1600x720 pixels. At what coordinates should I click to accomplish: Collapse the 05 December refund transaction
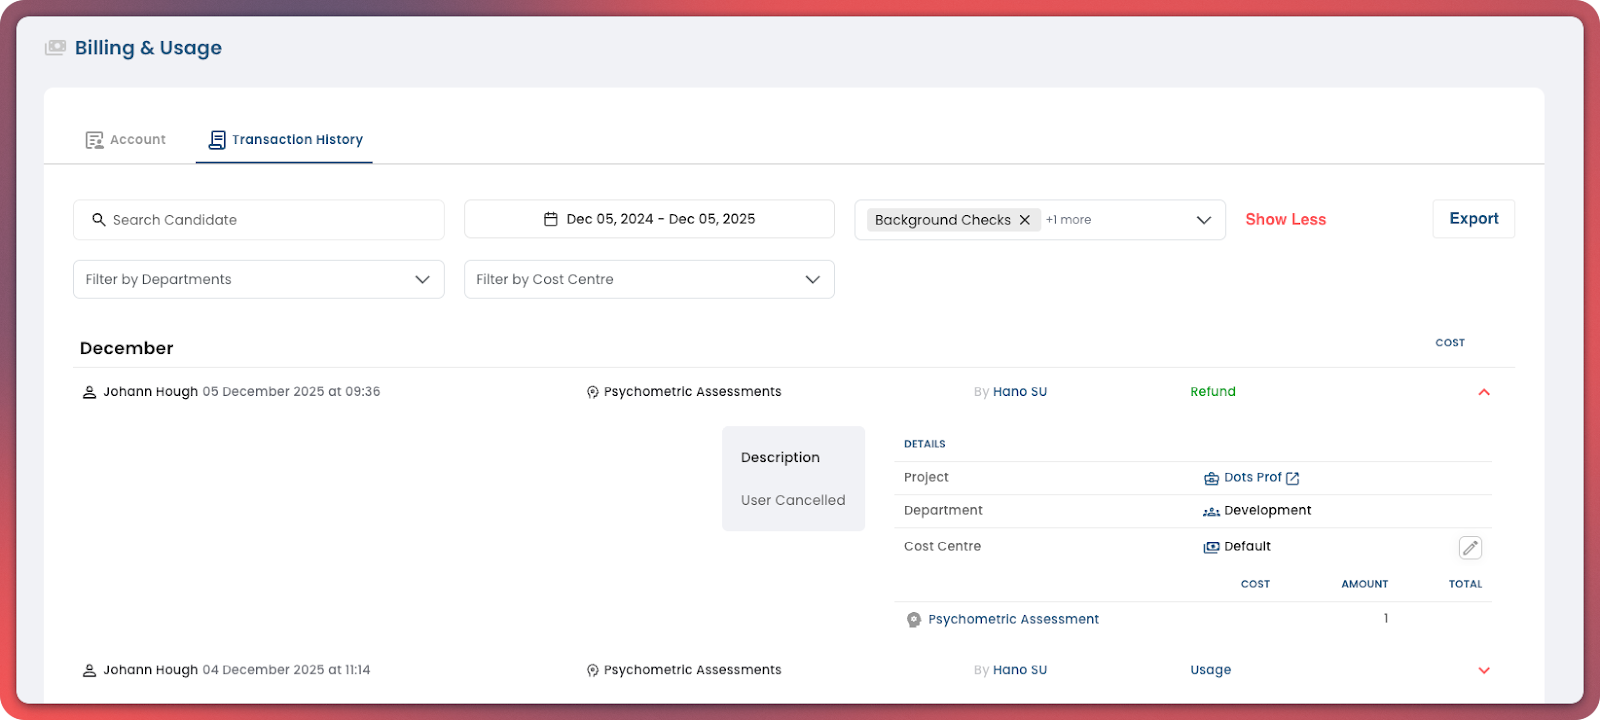tap(1483, 392)
